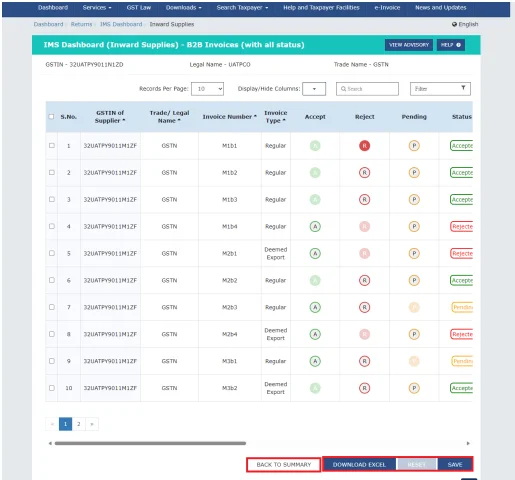Image resolution: width=515 pixels, height=480 pixels.
Task: Select row 3 checkbox for M1b3
Action: tap(52, 199)
